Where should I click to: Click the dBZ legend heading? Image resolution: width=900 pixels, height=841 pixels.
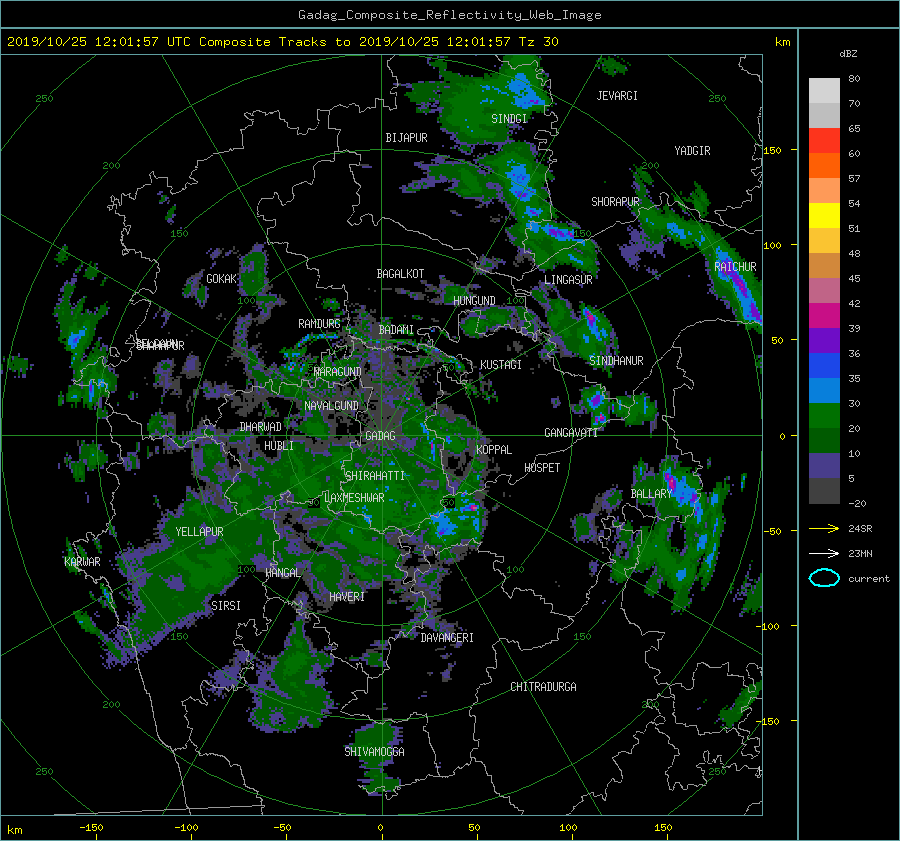[x=848, y=54]
